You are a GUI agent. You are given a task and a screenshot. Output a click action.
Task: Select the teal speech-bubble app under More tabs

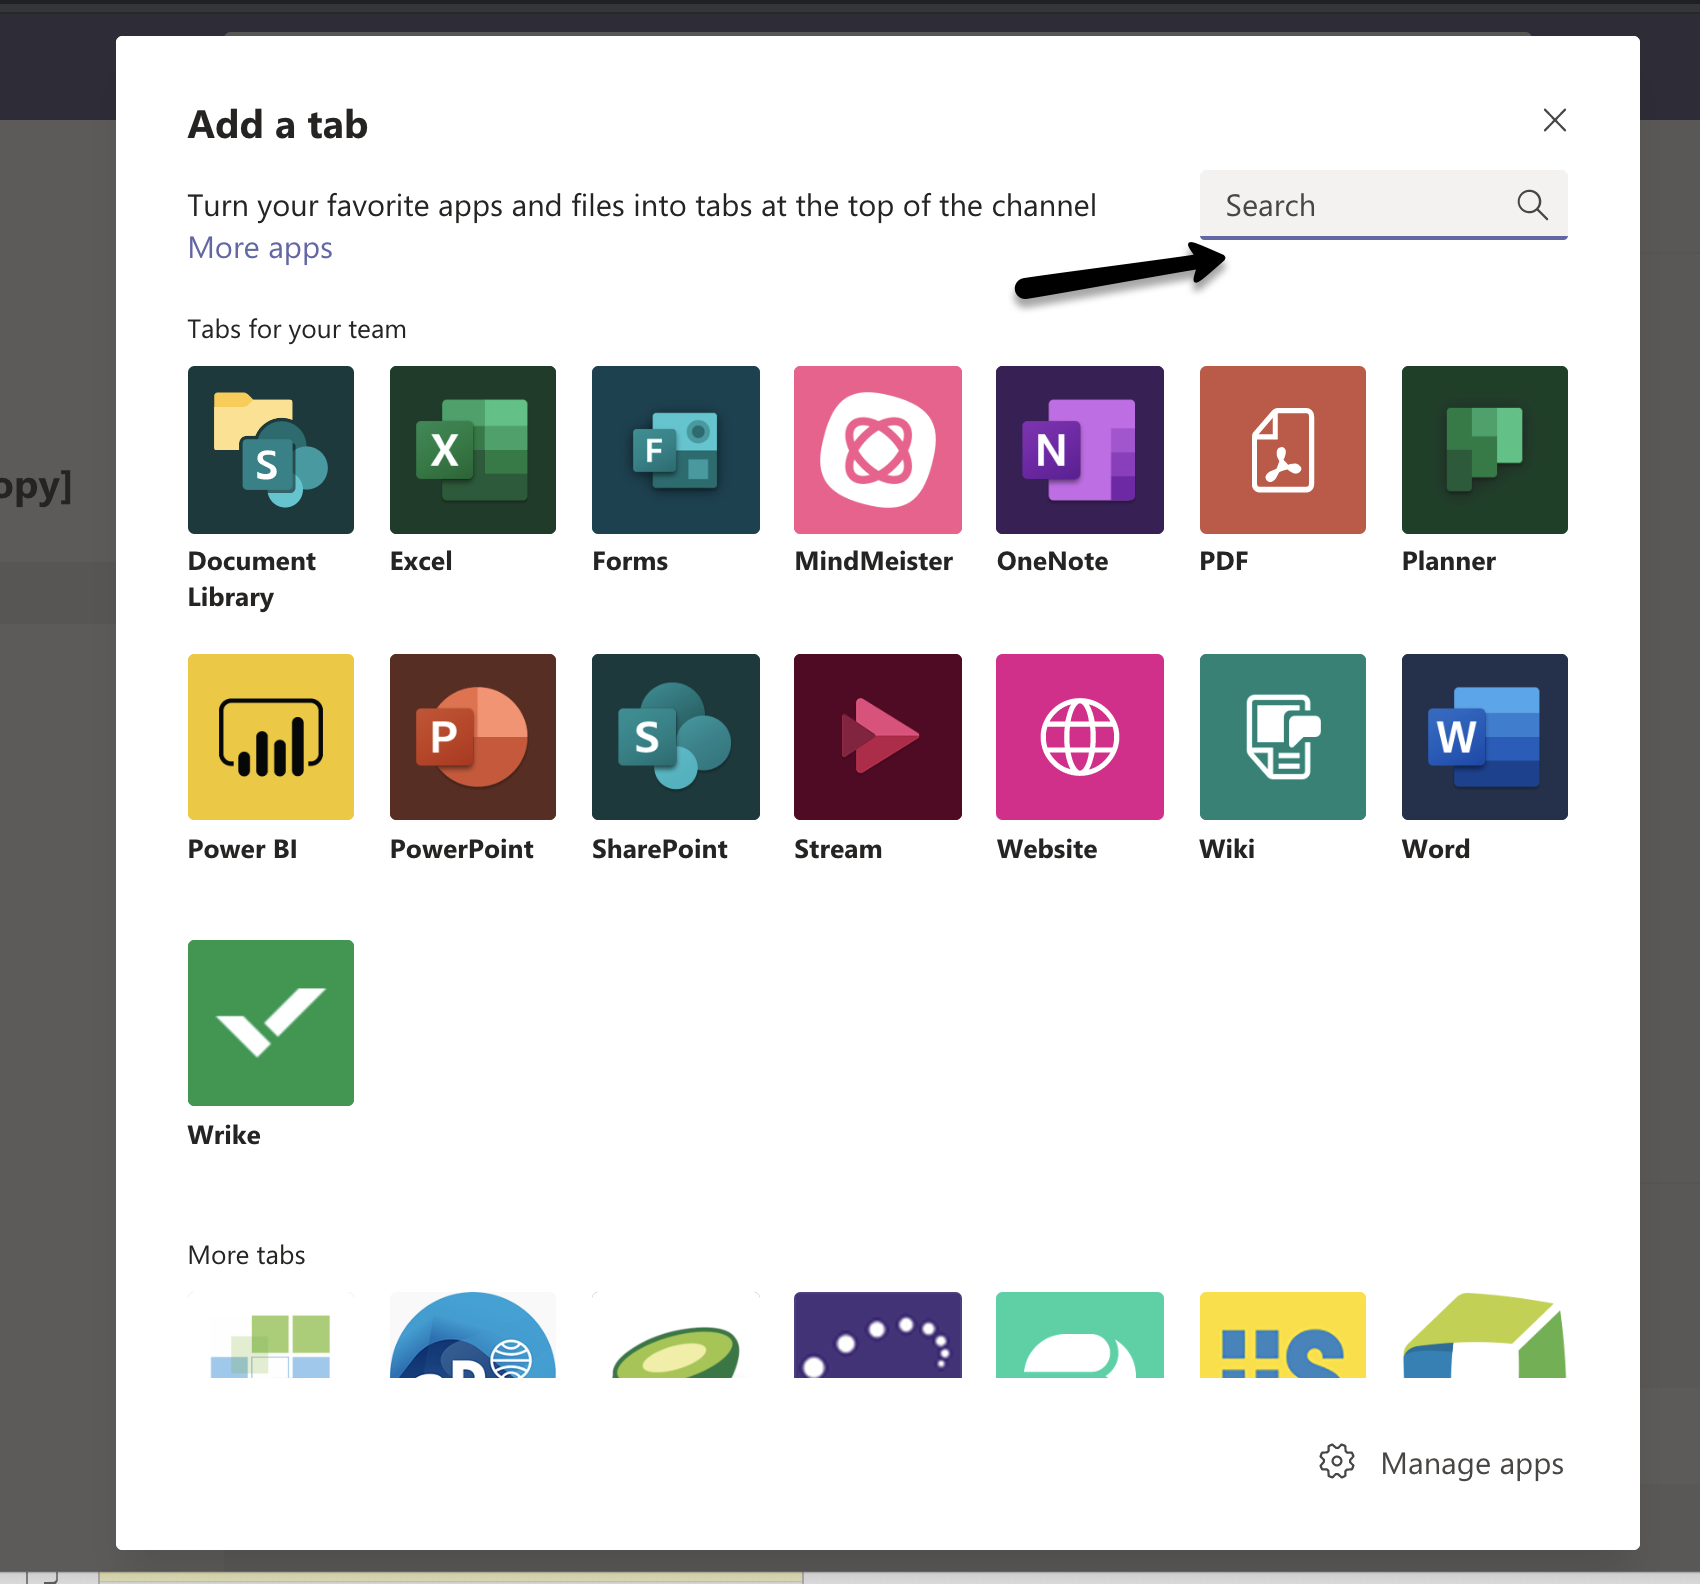(x=1080, y=1335)
